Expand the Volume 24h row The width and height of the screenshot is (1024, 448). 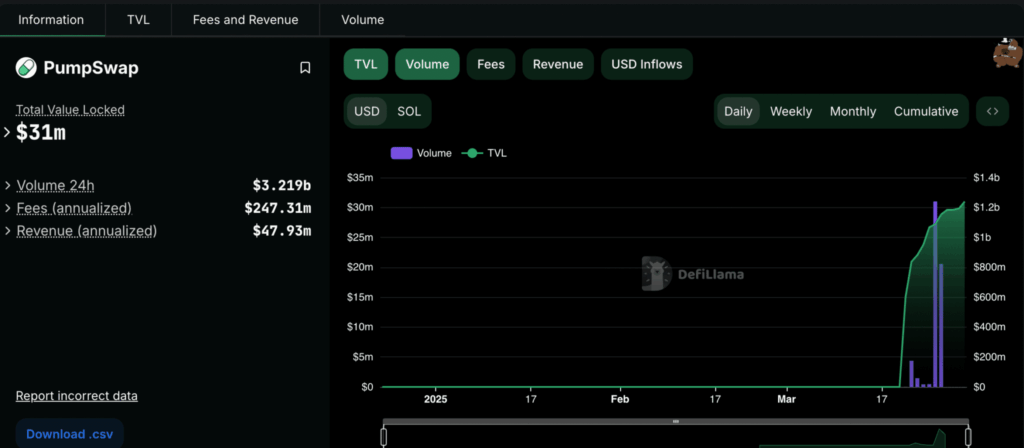click(x=8, y=185)
